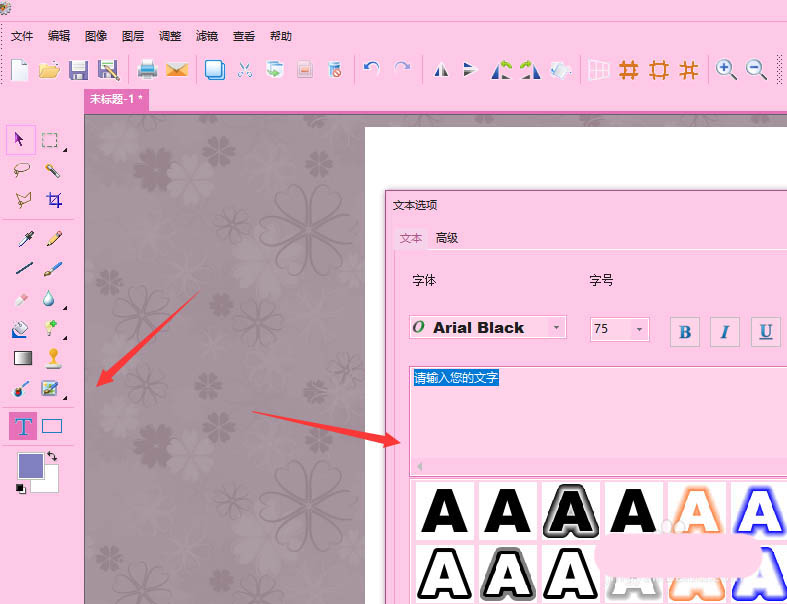Click the Save As floppy-pencil icon

point(108,70)
